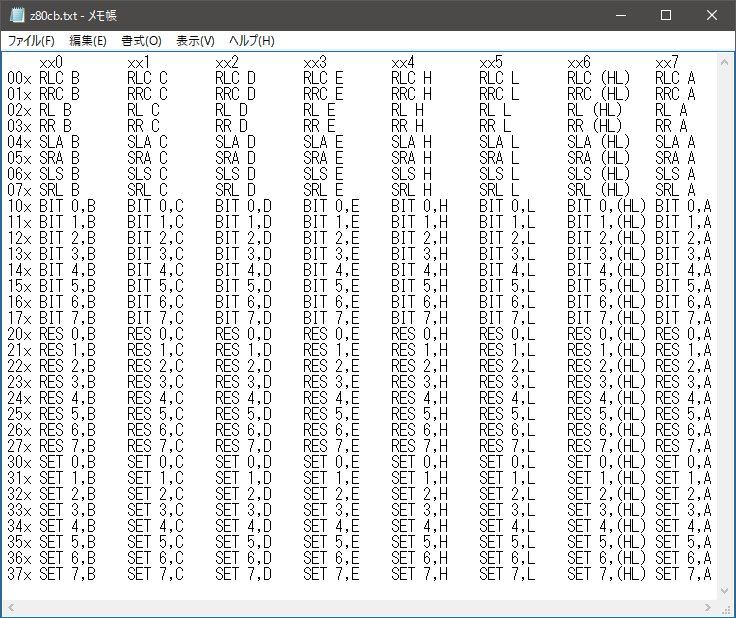Click the text BIT 3,D
The height and width of the screenshot is (618, 736).
[243, 254]
